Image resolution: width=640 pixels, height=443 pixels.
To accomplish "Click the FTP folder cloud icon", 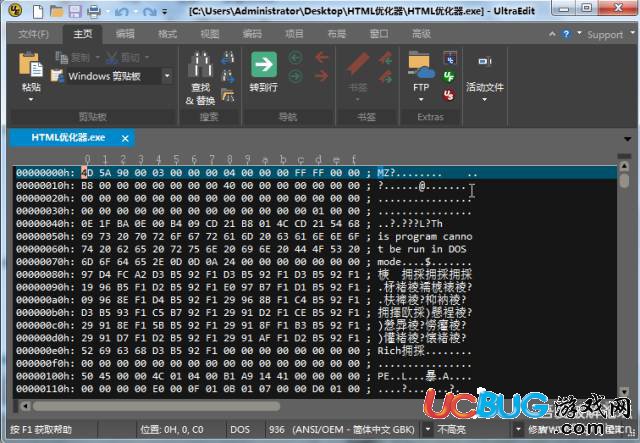I will [x=421, y=65].
